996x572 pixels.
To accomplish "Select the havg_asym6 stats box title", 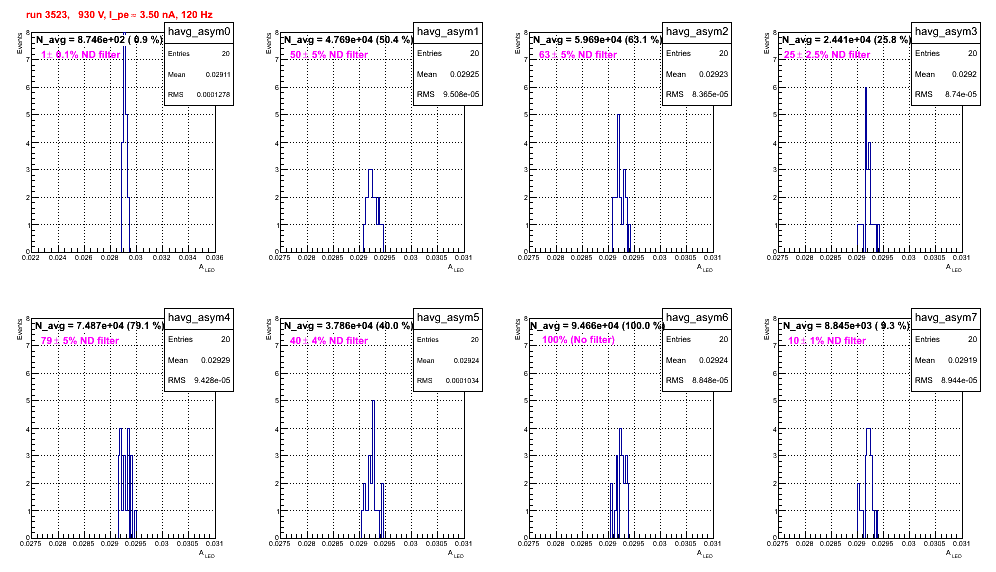I will (697, 317).
